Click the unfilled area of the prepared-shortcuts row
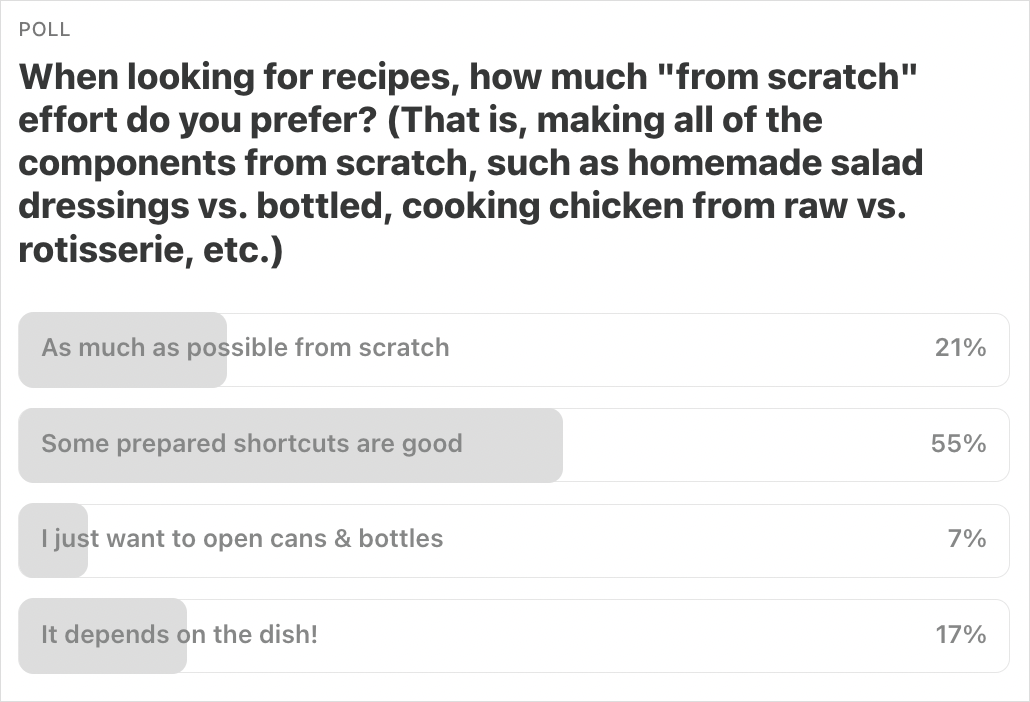Viewport: 1030px width, 702px height. point(742,445)
